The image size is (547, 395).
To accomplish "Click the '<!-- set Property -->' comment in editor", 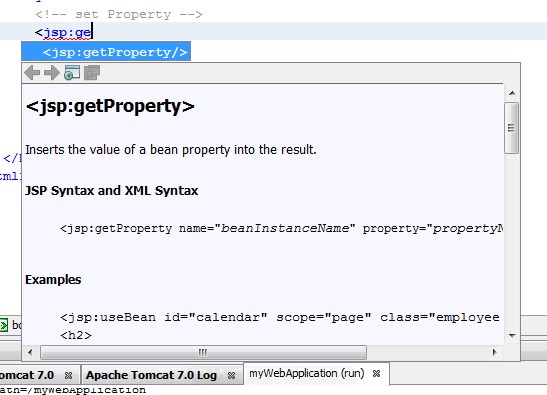I will tap(119, 14).
